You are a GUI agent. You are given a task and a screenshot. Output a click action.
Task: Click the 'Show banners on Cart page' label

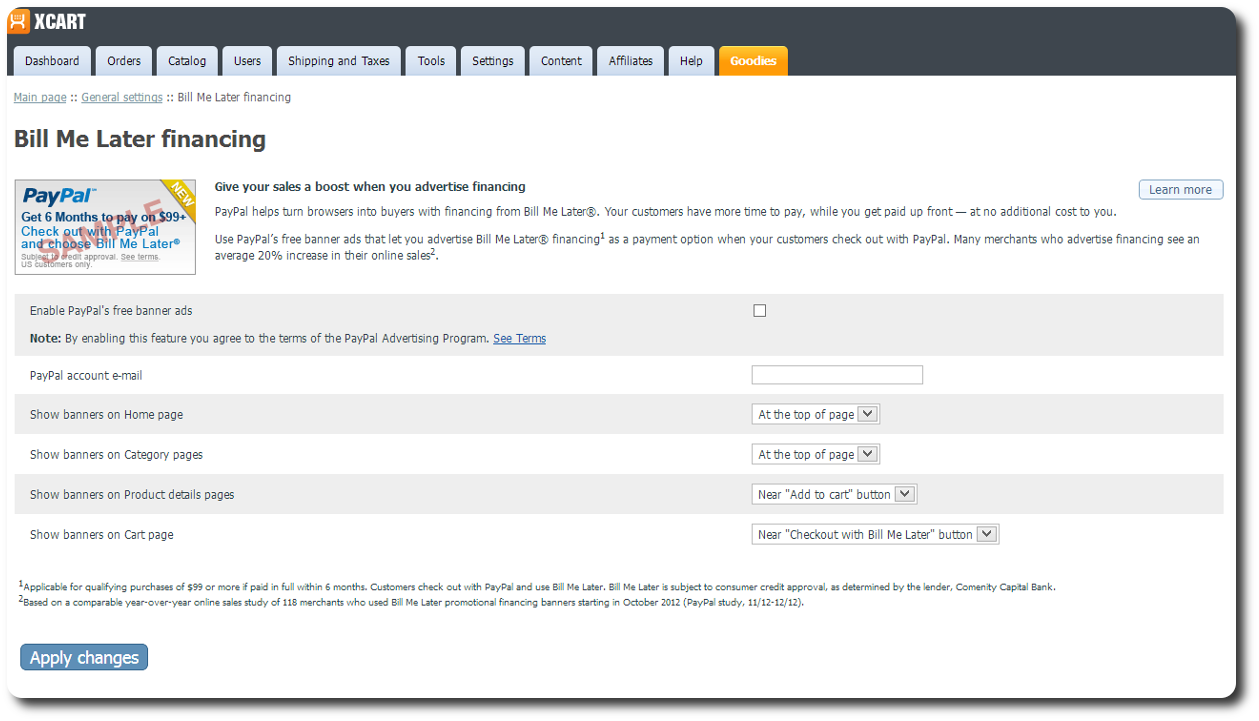[x=101, y=534]
